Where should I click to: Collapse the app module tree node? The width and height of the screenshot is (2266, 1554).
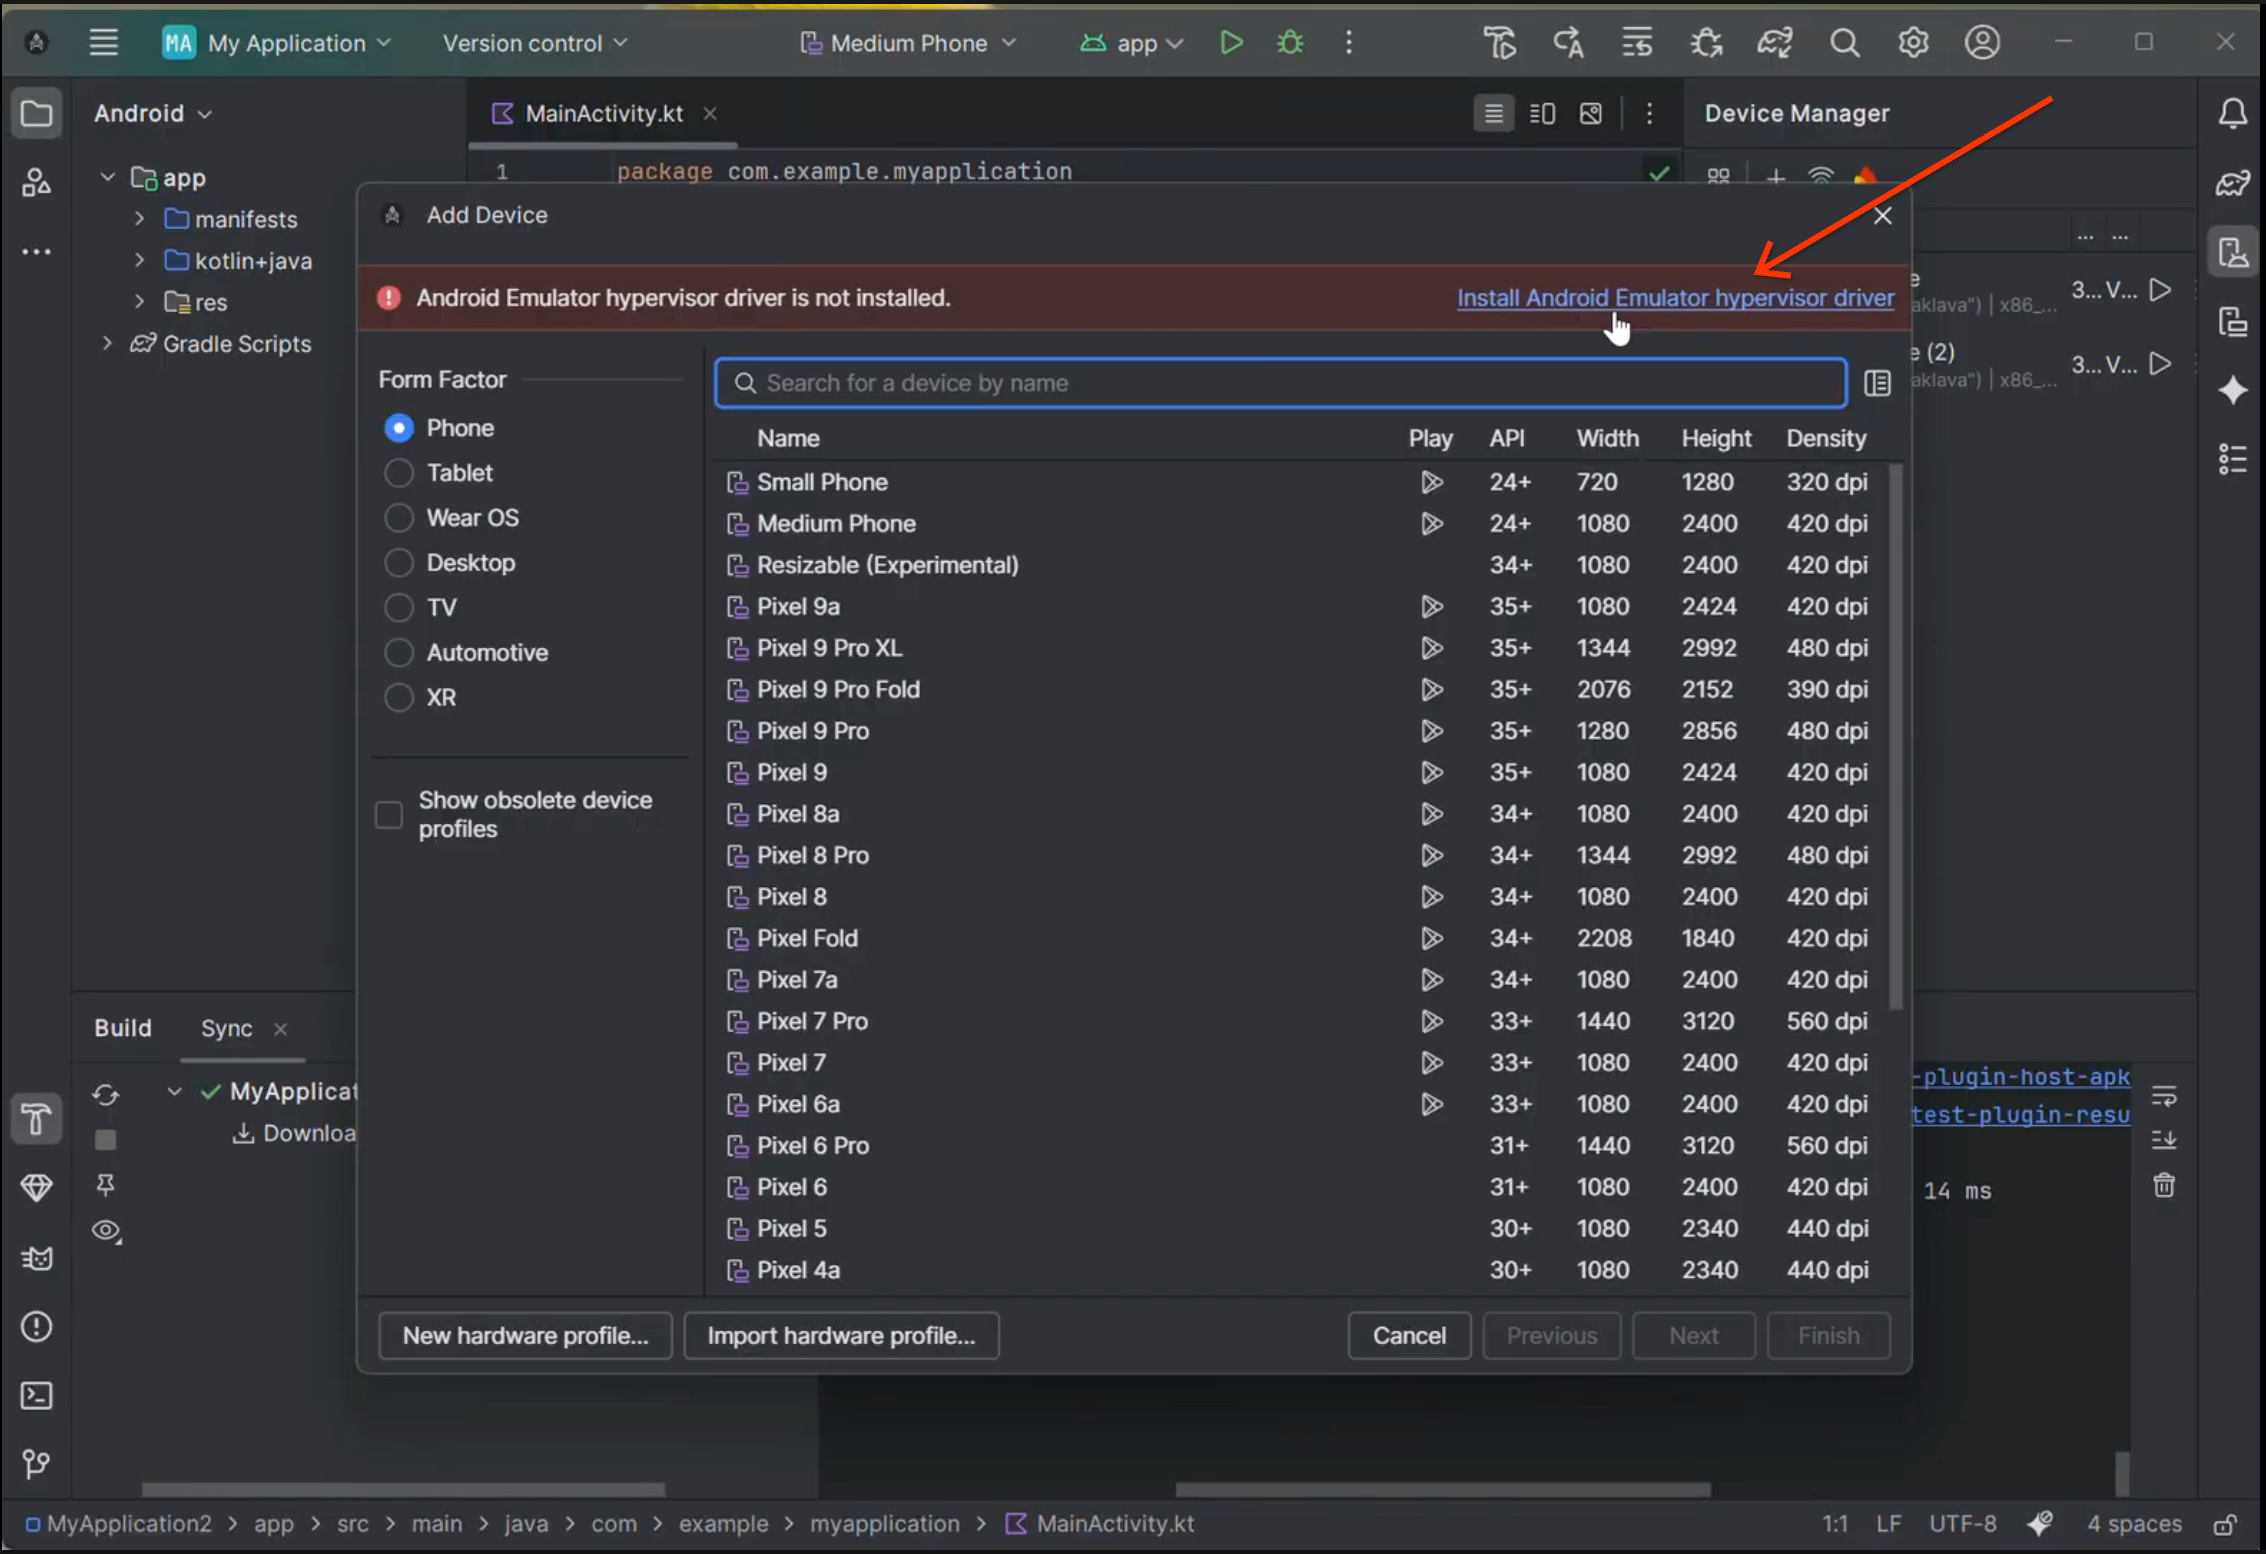coord(108,178)
